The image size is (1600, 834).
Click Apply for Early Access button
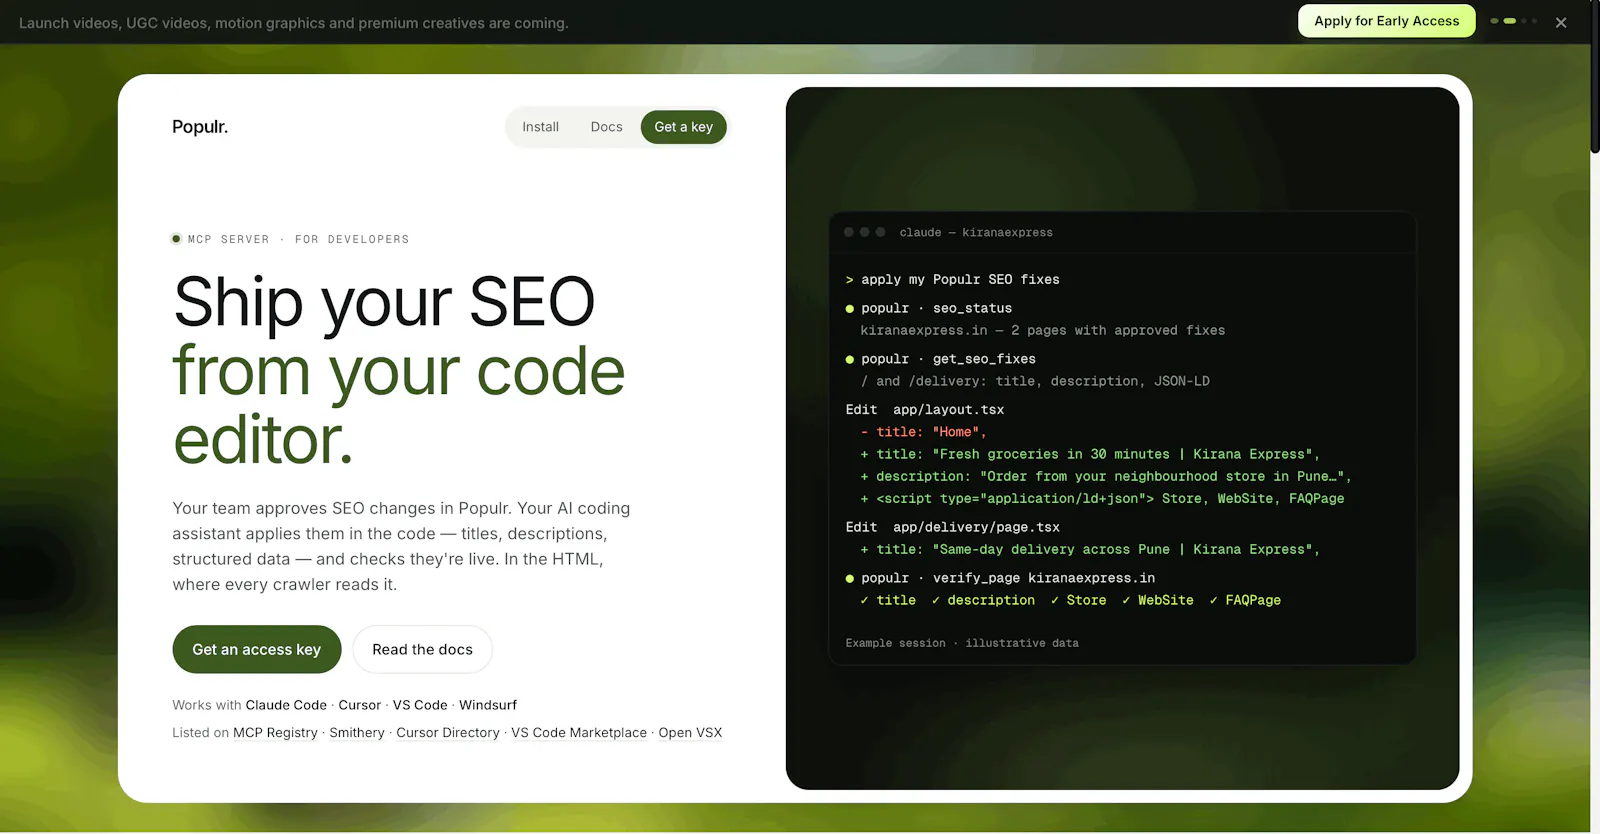point(1386,21)
